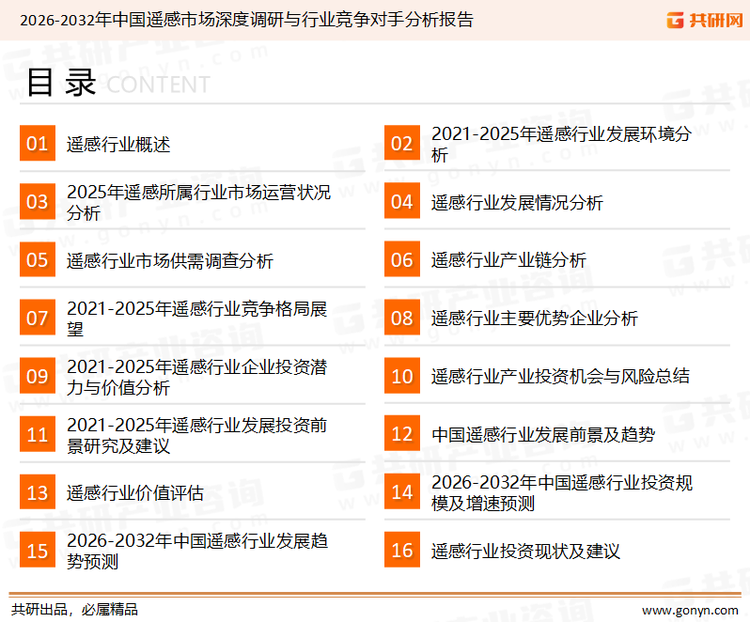Screen dimensions: 750x622
Task: Click the orange 11 number badge
Action: tap(37, 434)
